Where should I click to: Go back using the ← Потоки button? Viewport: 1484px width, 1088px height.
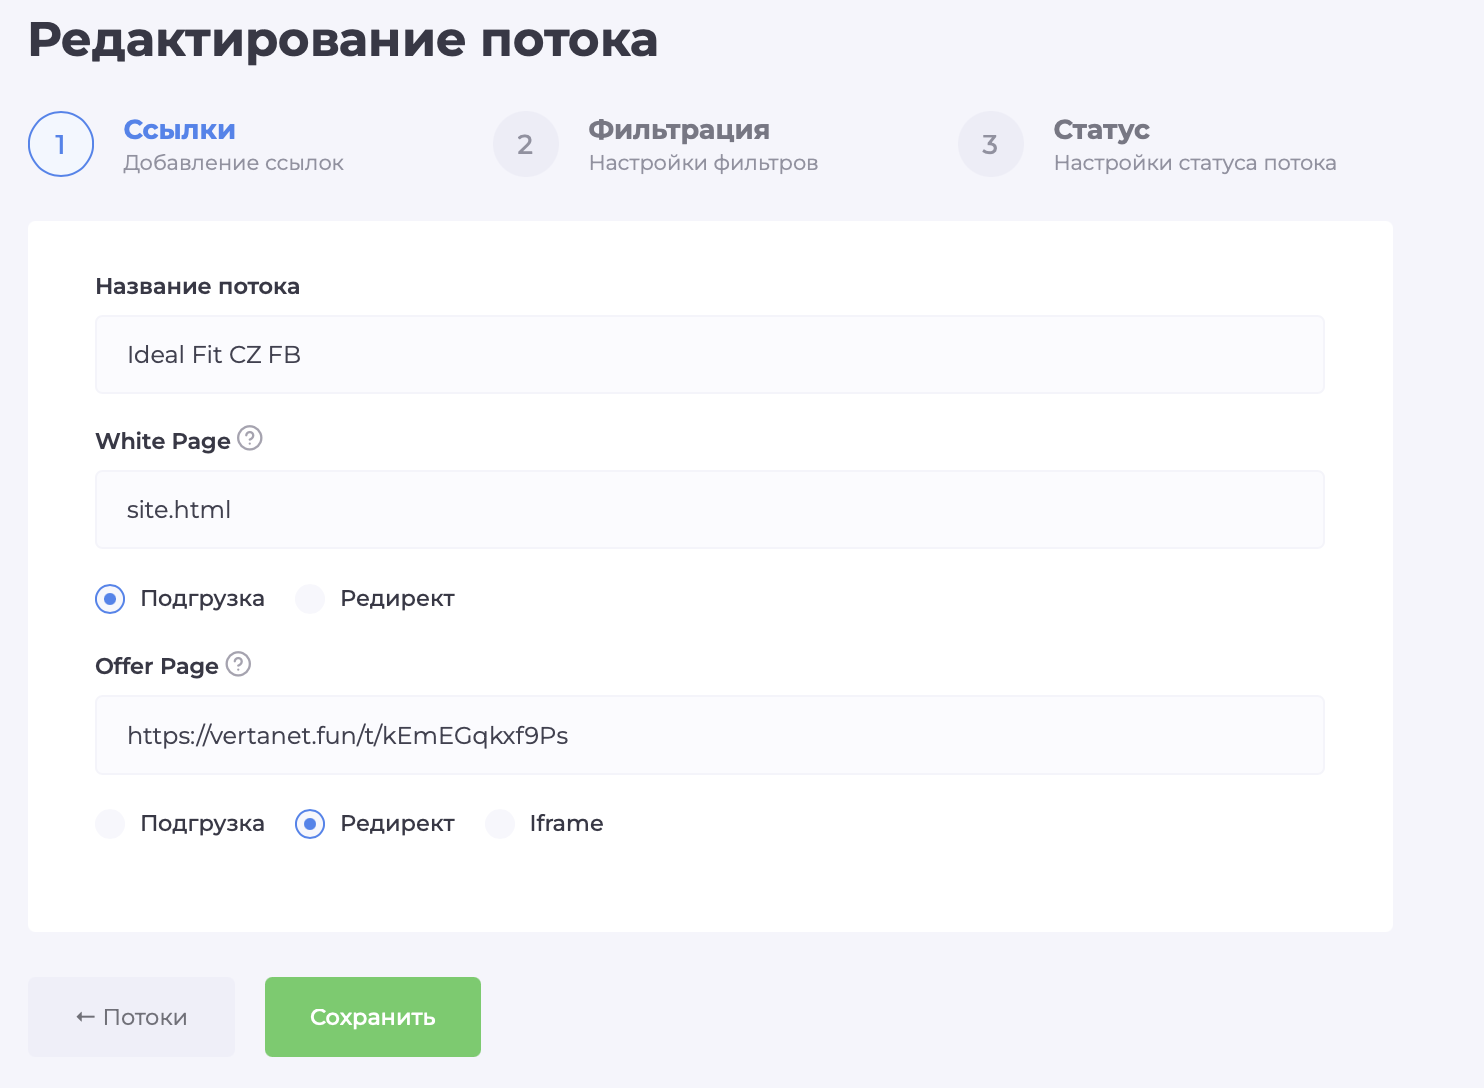(131, 1017)
